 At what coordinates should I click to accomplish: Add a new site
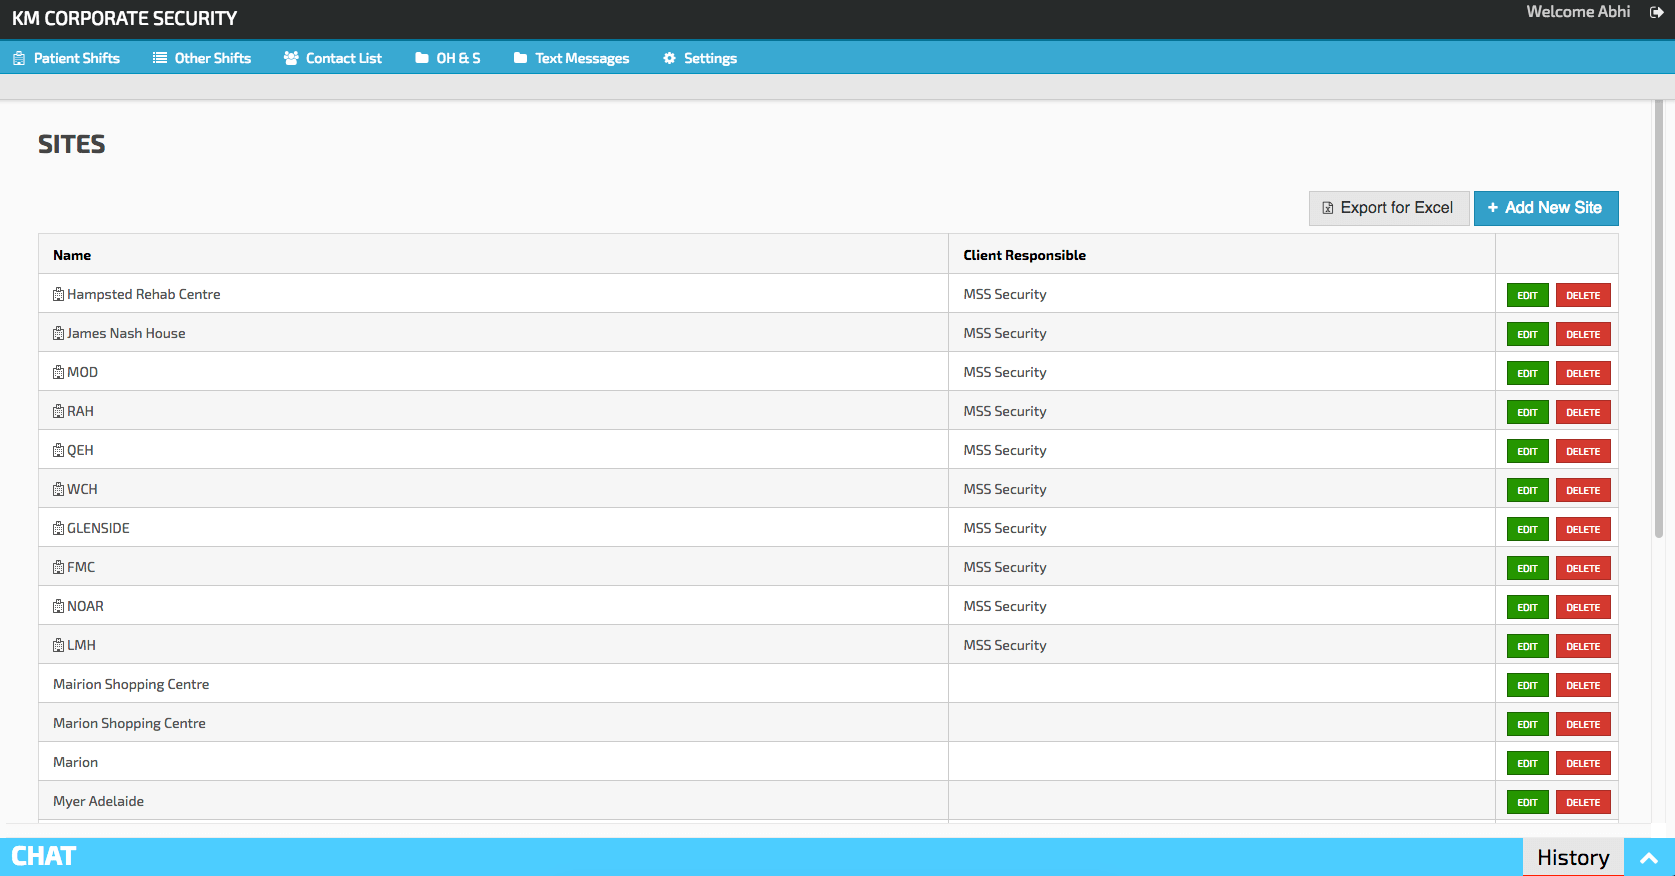coord(1546,208)
